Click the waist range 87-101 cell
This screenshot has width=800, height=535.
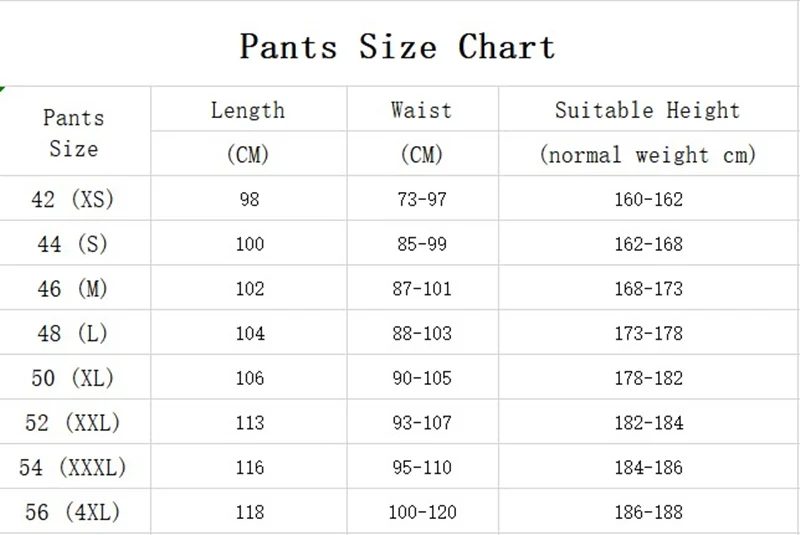coord(421,289)
